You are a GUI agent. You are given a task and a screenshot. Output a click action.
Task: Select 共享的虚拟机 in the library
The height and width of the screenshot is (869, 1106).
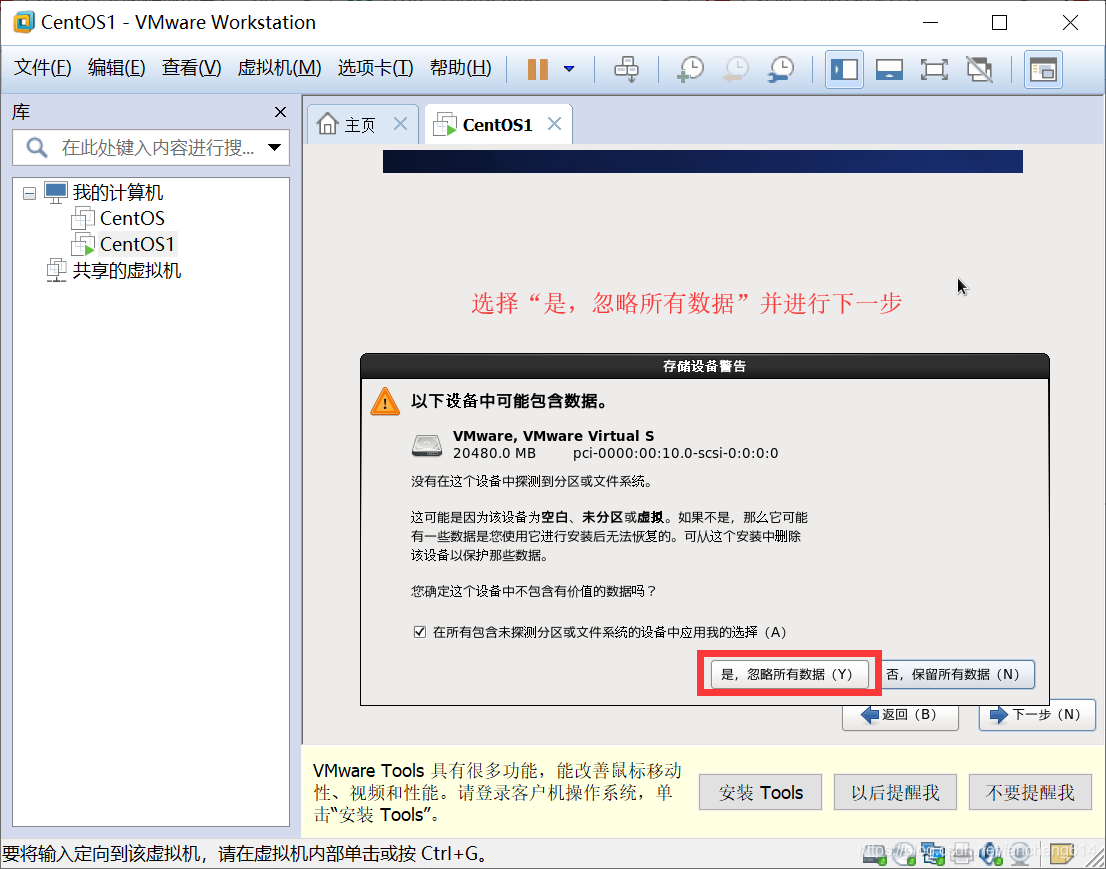(127, 271)
